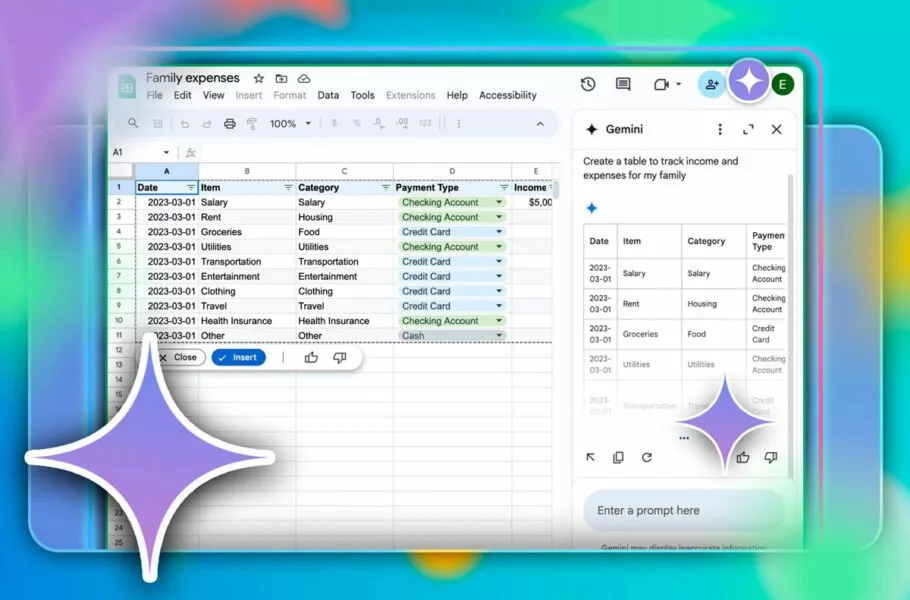Viewport: 910px width, 600px height.
Task: Copy the Gemini response
Action: point(618,457)
